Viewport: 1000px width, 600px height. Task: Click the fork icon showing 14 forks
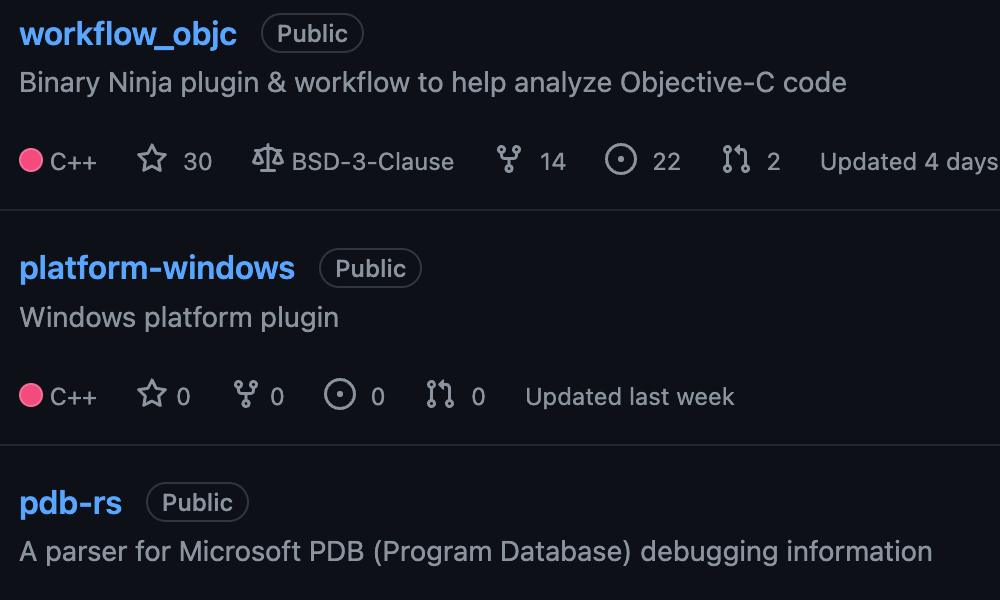pos(509,160)
